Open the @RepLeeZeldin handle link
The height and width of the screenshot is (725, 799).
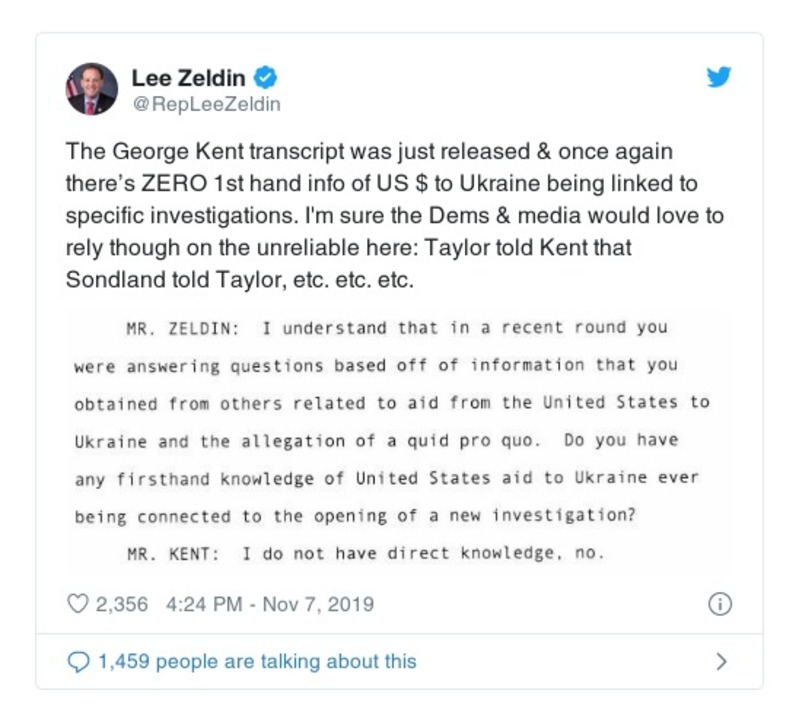pos(206,104)
